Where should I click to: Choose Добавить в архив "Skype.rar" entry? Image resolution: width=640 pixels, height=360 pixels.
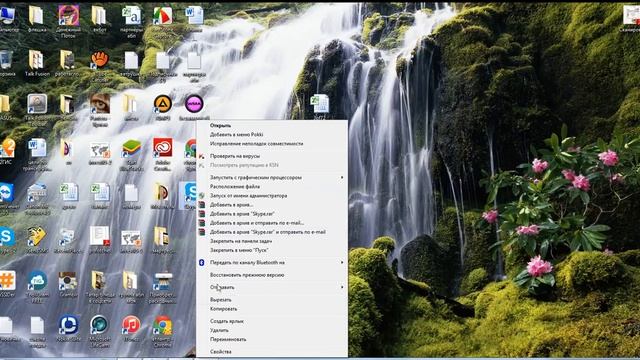(x=242, y=213)
